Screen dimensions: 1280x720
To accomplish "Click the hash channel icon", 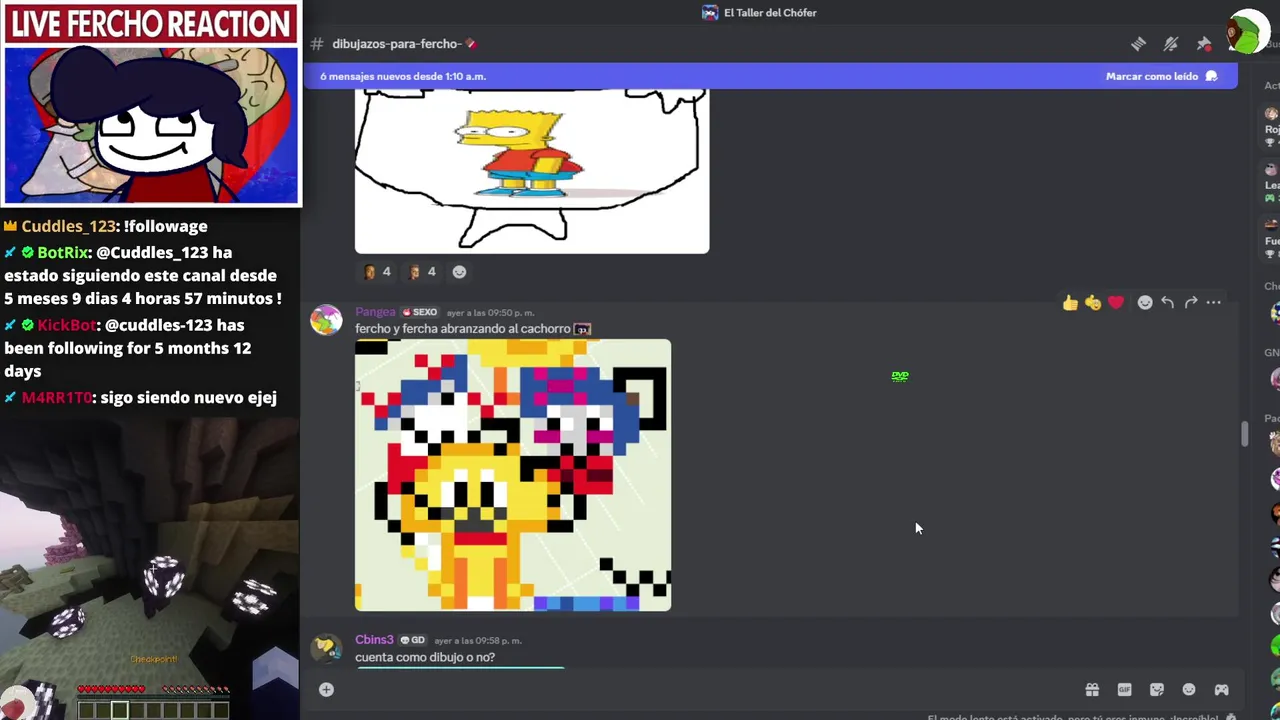I will [317, 44].
